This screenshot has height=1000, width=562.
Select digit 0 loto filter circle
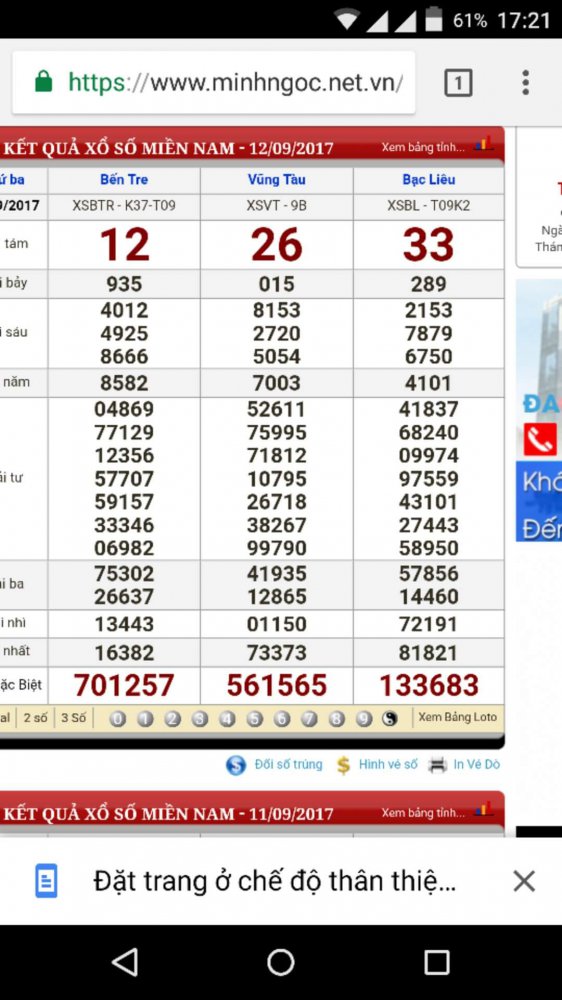click(117, 719)
